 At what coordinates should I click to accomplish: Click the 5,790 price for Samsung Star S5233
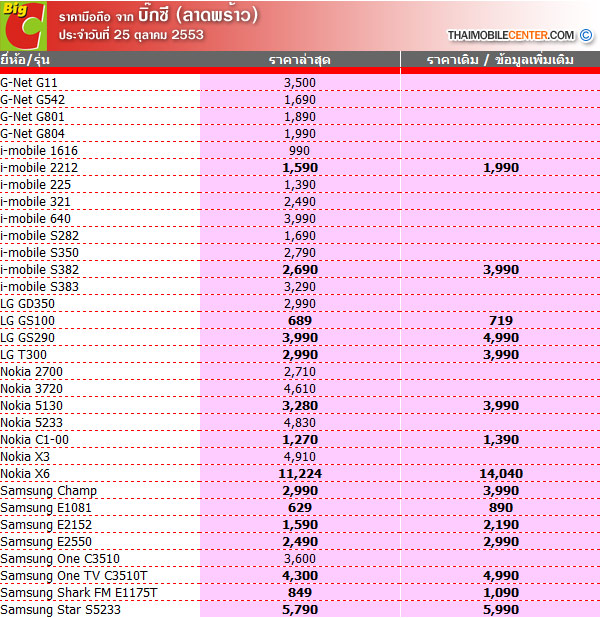(300, 609)
